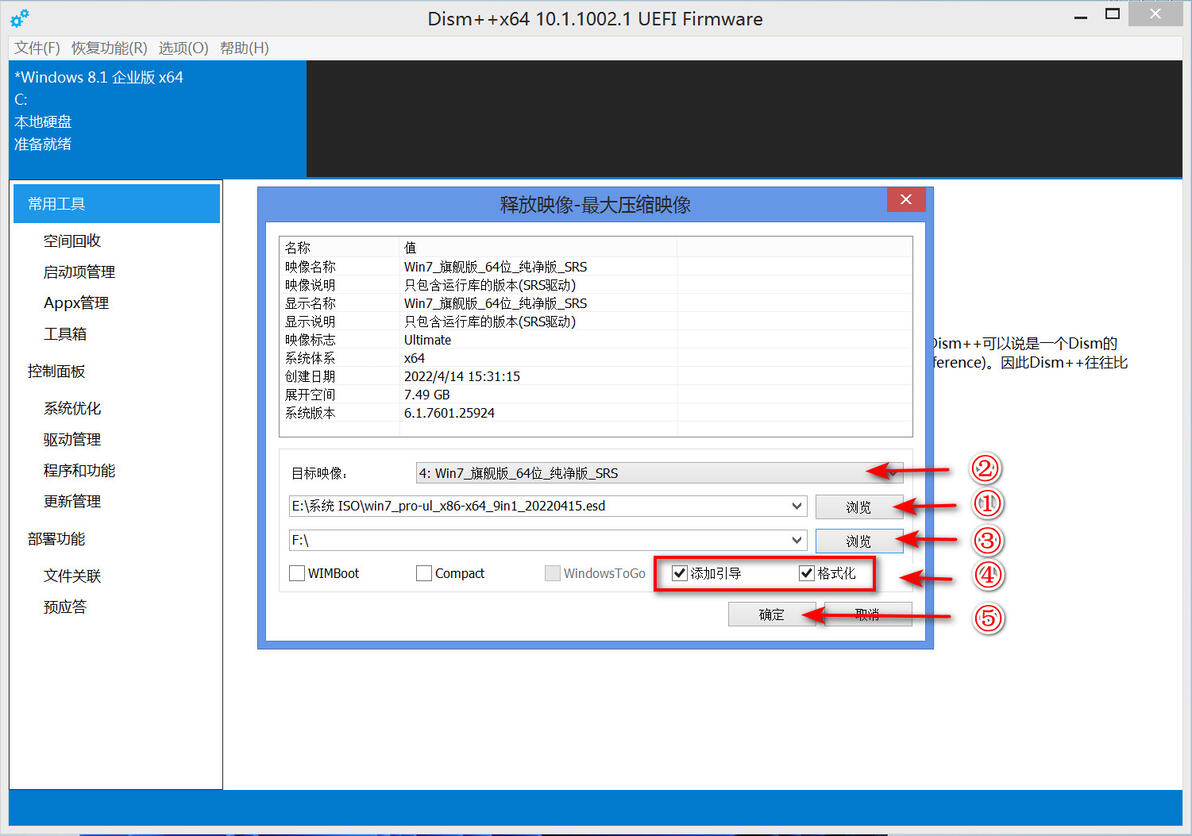Open 更新管理 in the sidebar

72,502
